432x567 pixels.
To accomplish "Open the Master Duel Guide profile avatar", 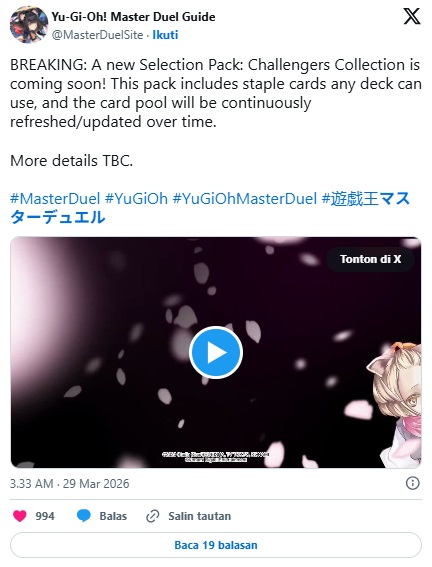I will [29, 25].
